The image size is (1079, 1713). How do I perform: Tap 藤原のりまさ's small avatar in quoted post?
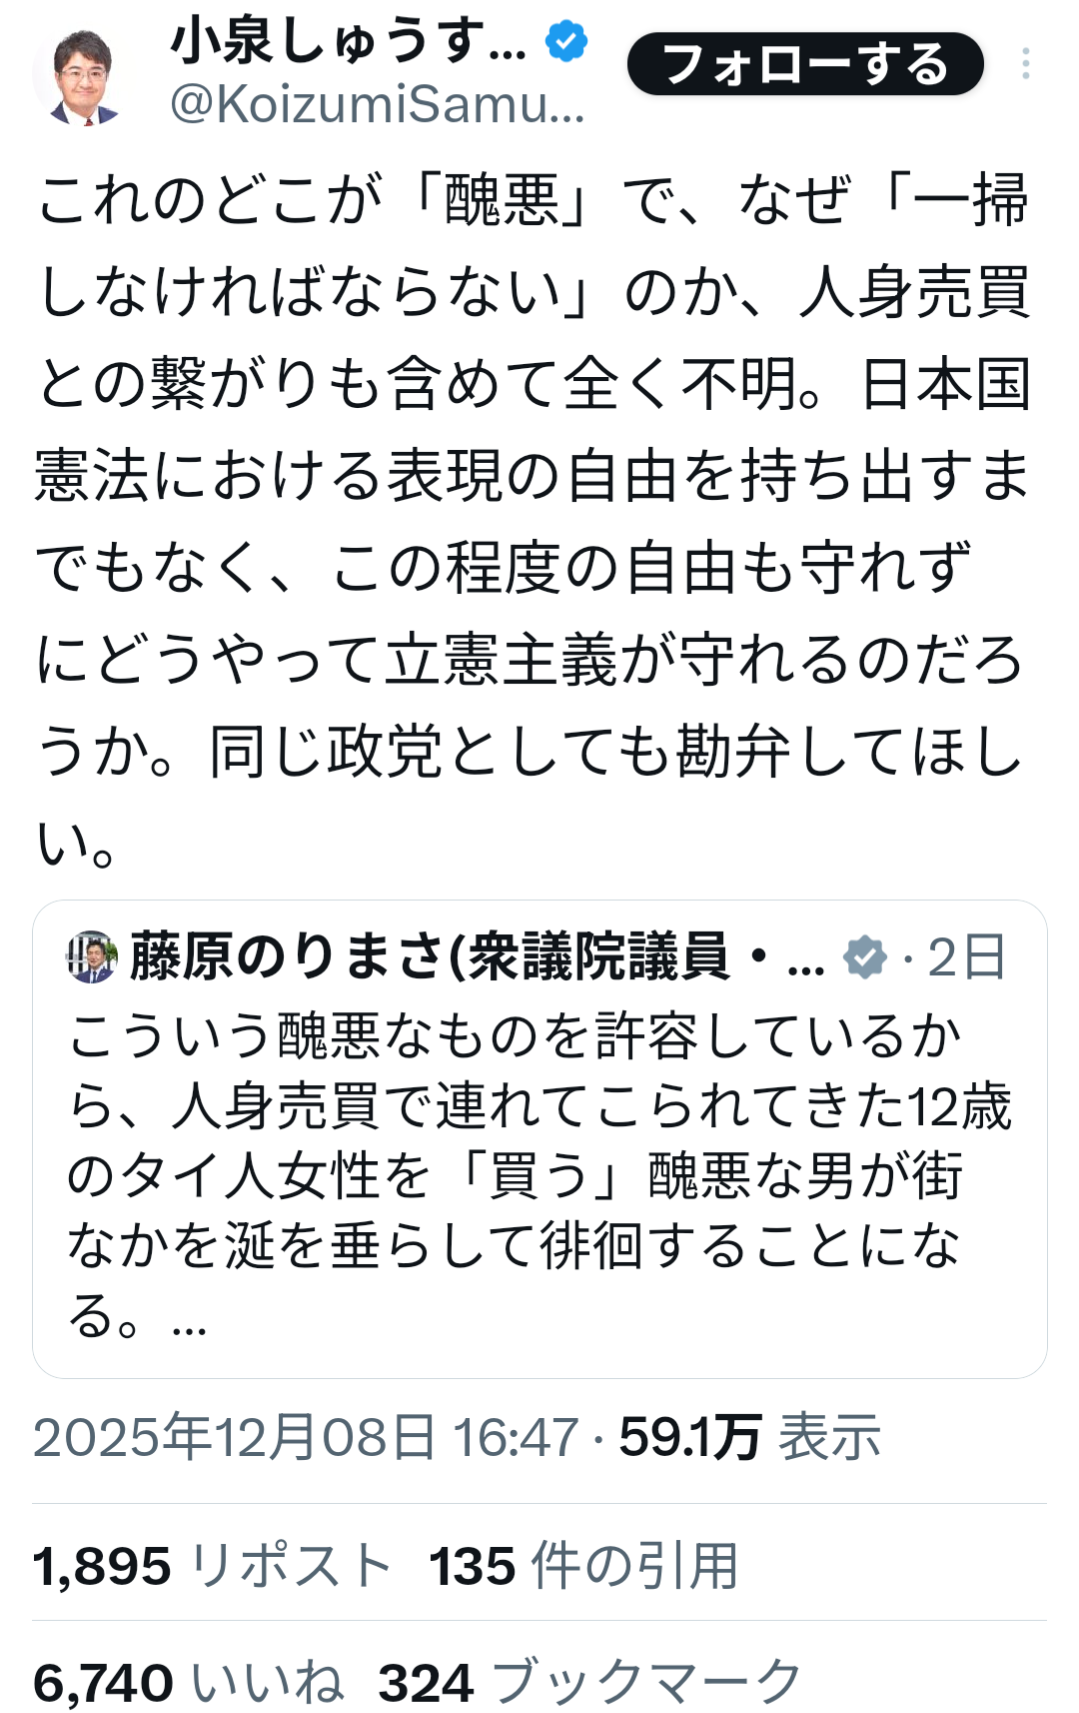[92, 957]
